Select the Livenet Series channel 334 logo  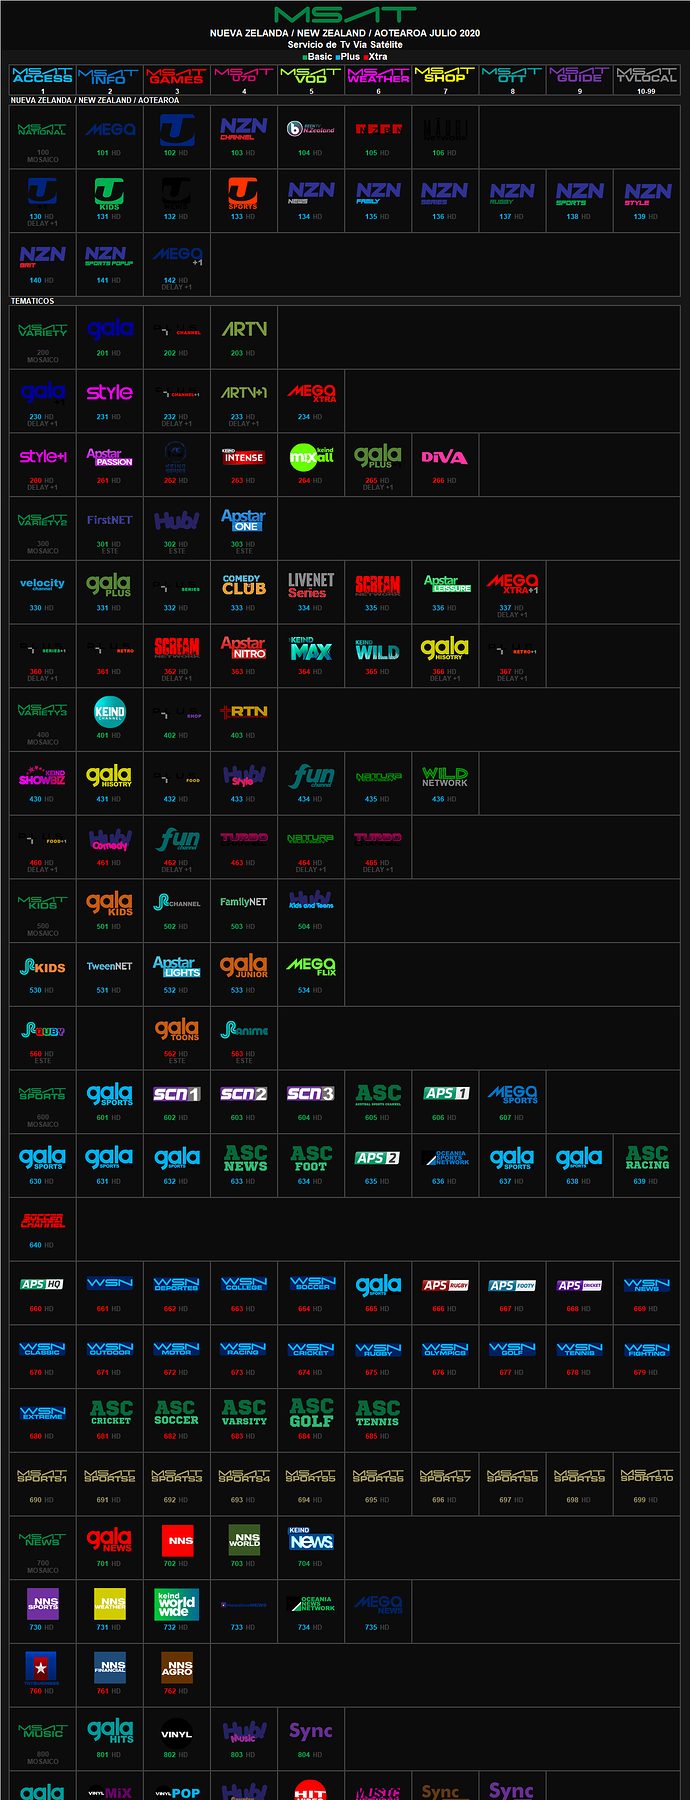coord(311,584)
